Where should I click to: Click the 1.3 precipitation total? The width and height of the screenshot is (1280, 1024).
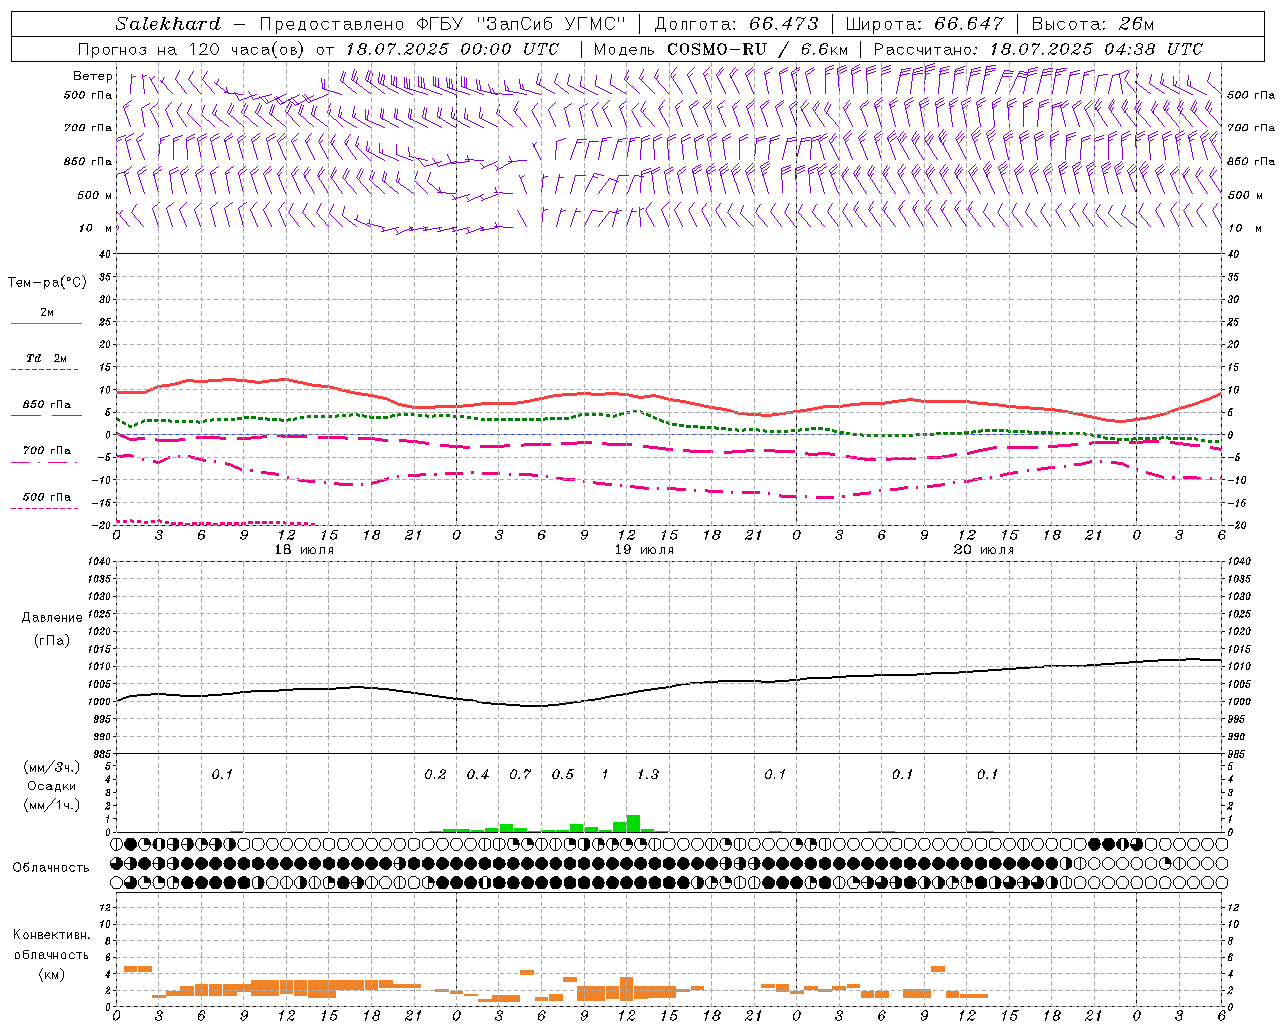(x=648, y=774)
